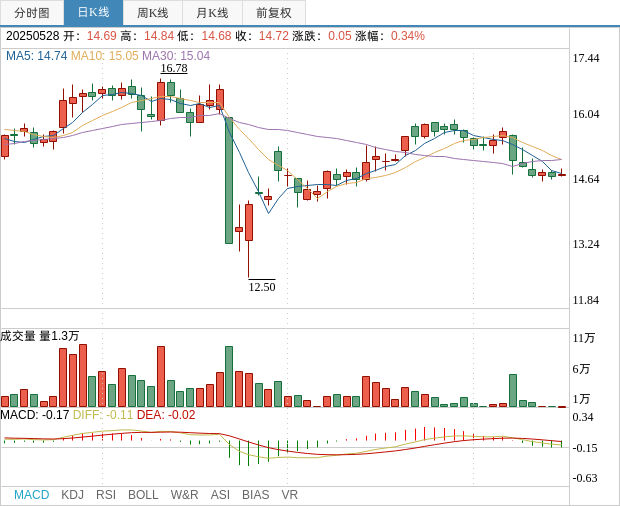Click the DIFF value in MACD panel

pos(103,415)
